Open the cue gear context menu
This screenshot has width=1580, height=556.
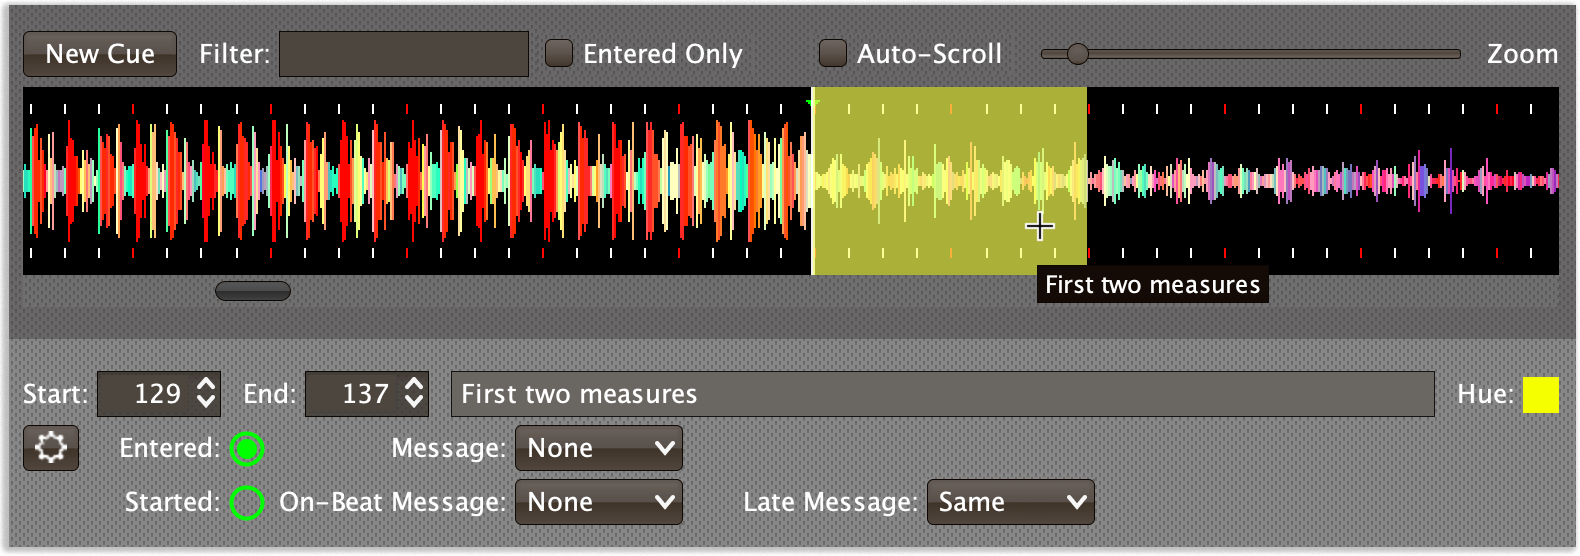pos(51,448)
